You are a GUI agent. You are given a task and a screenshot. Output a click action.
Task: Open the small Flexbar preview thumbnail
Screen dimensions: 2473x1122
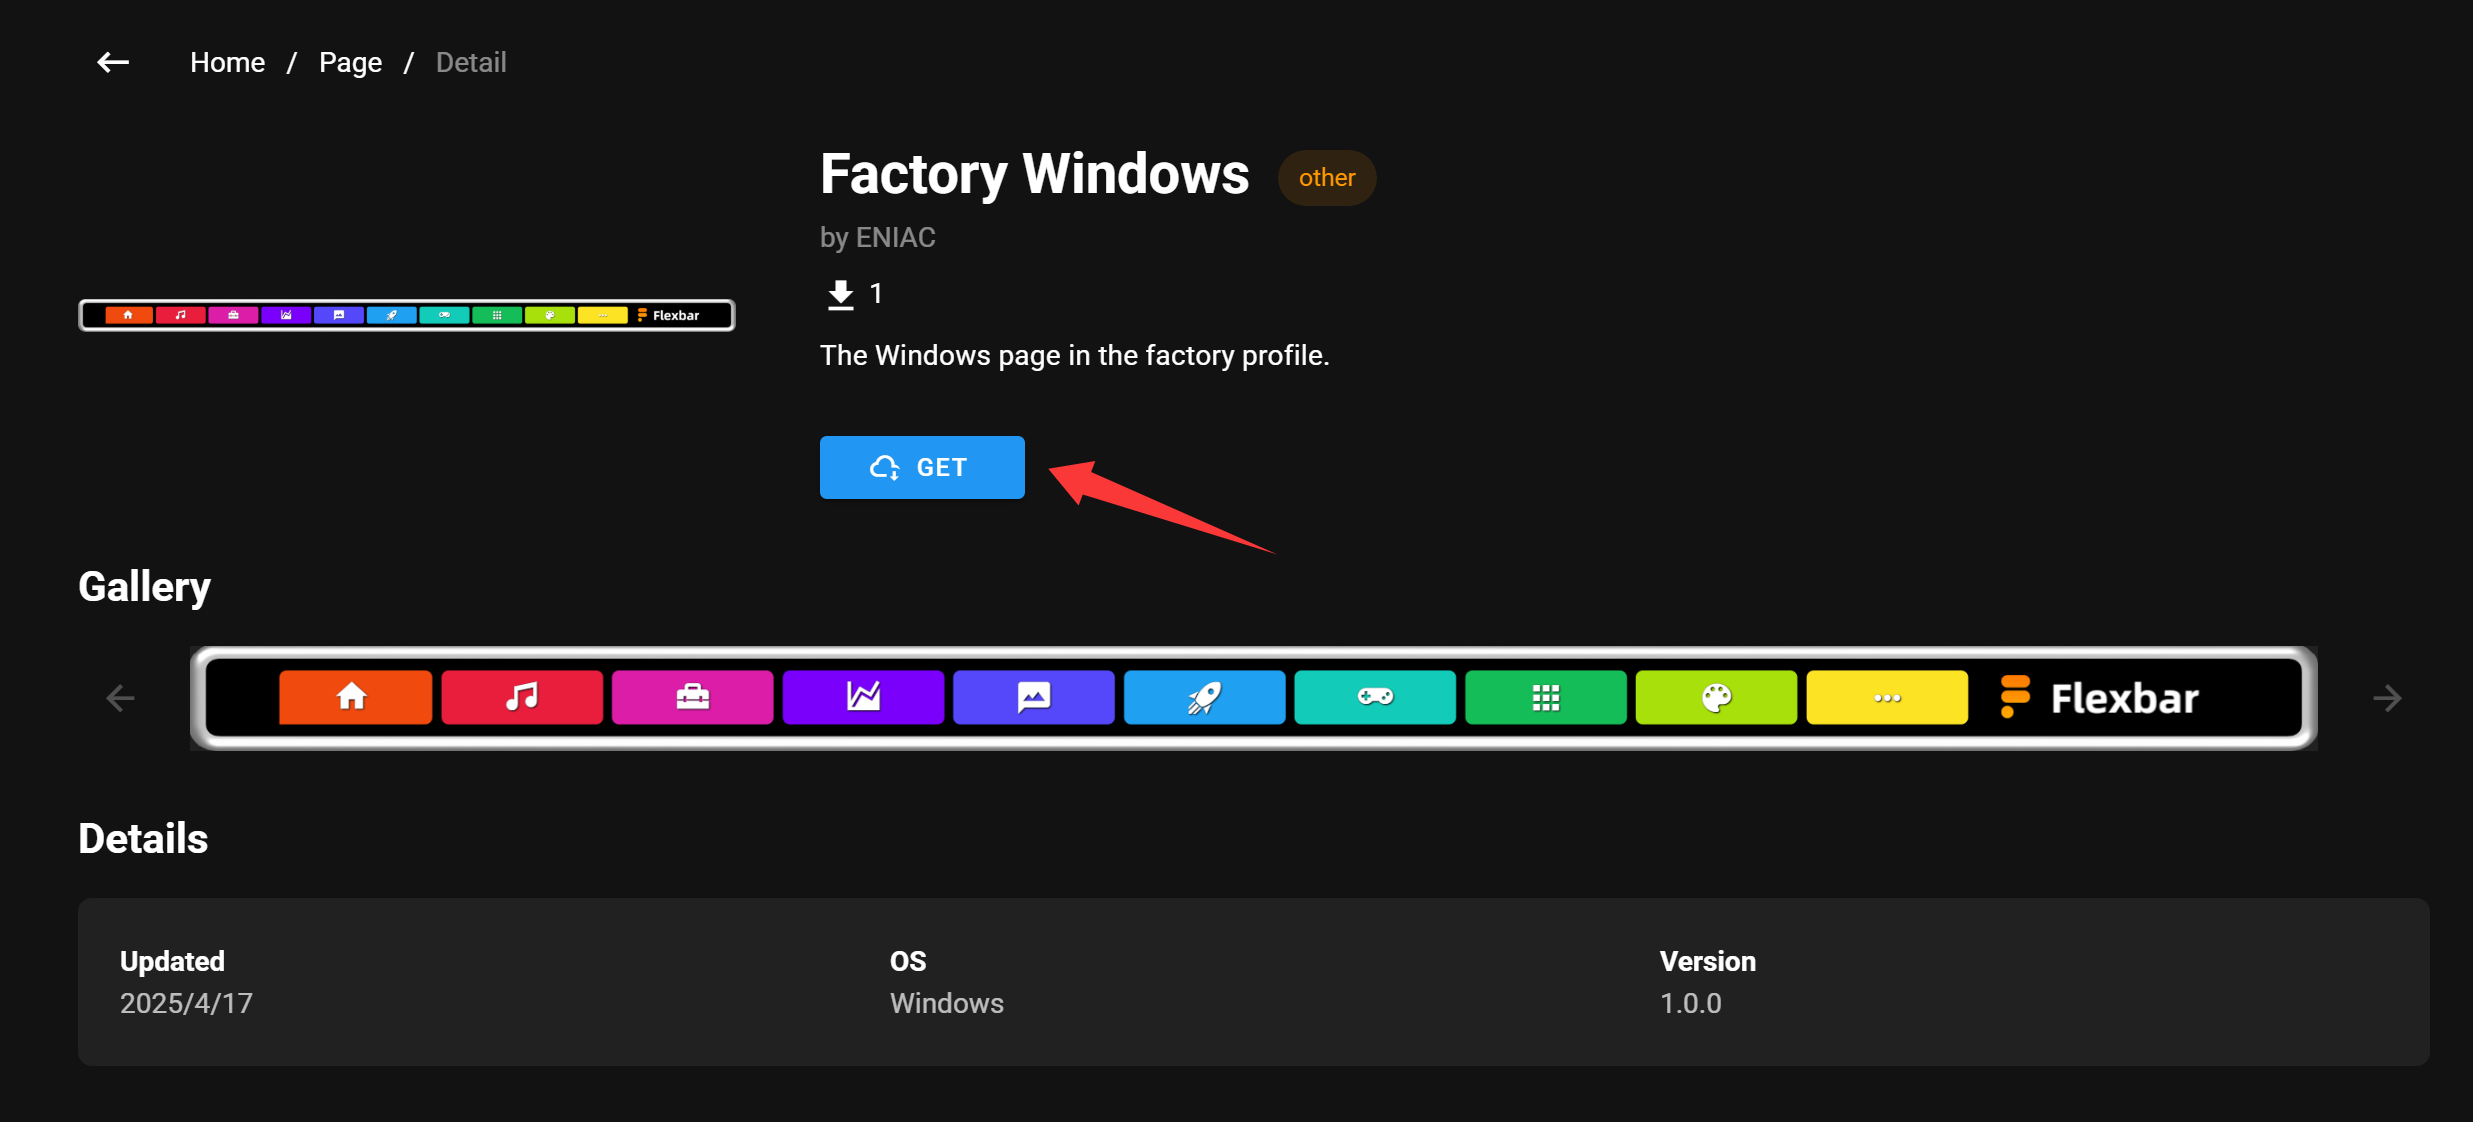click(x=407, y=315)
